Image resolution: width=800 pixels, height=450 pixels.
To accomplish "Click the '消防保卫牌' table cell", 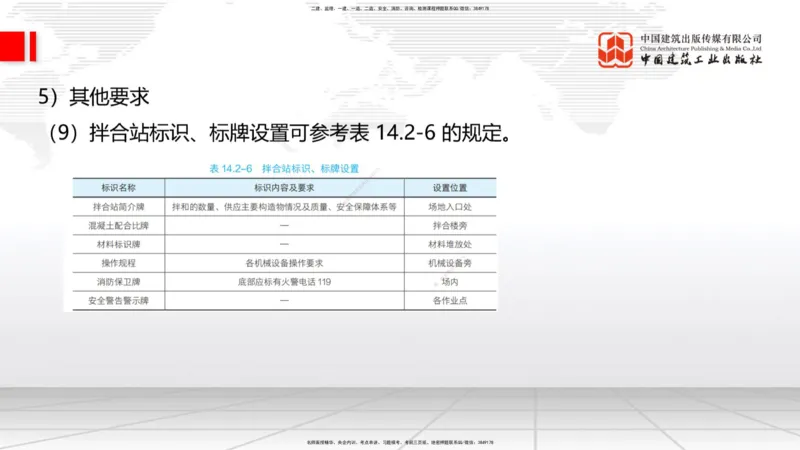I will pos(118,281).
